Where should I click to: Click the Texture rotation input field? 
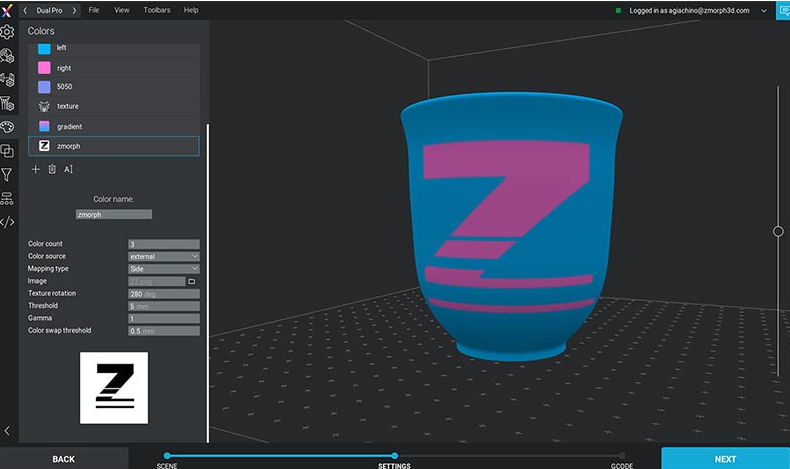pyautogui.click(x=164, y=294)
